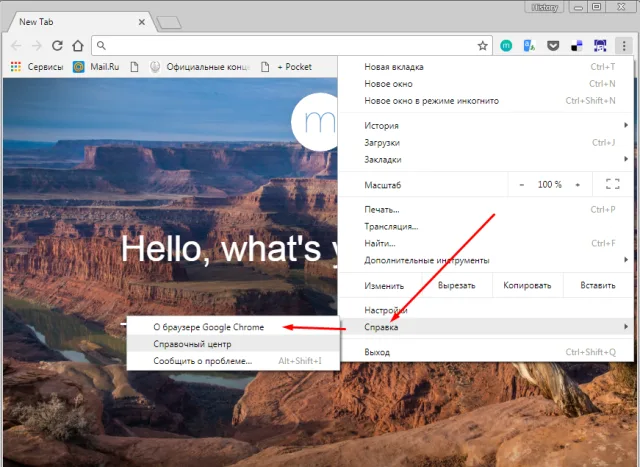Open the Google Translate extension icon
The width and height of the screenshot is (640, 467).
(529, 46)
